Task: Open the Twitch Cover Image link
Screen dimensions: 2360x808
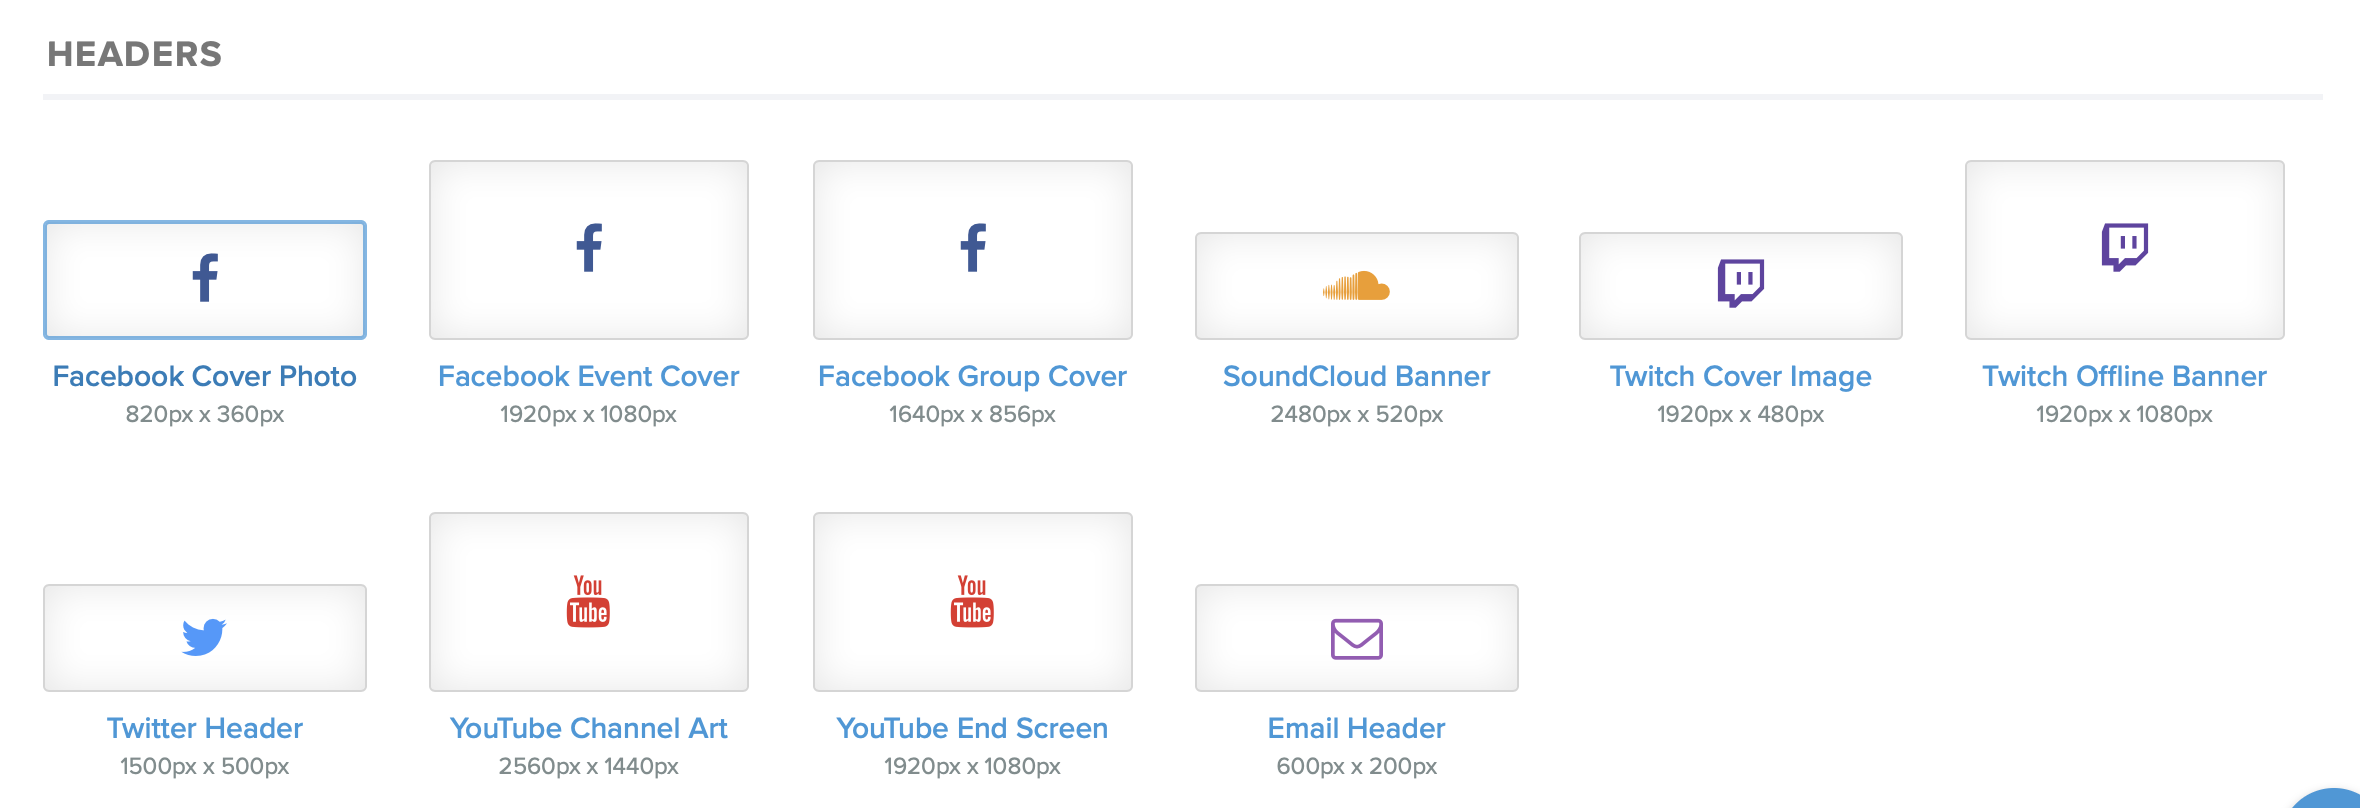Action: pos(1741,376)
